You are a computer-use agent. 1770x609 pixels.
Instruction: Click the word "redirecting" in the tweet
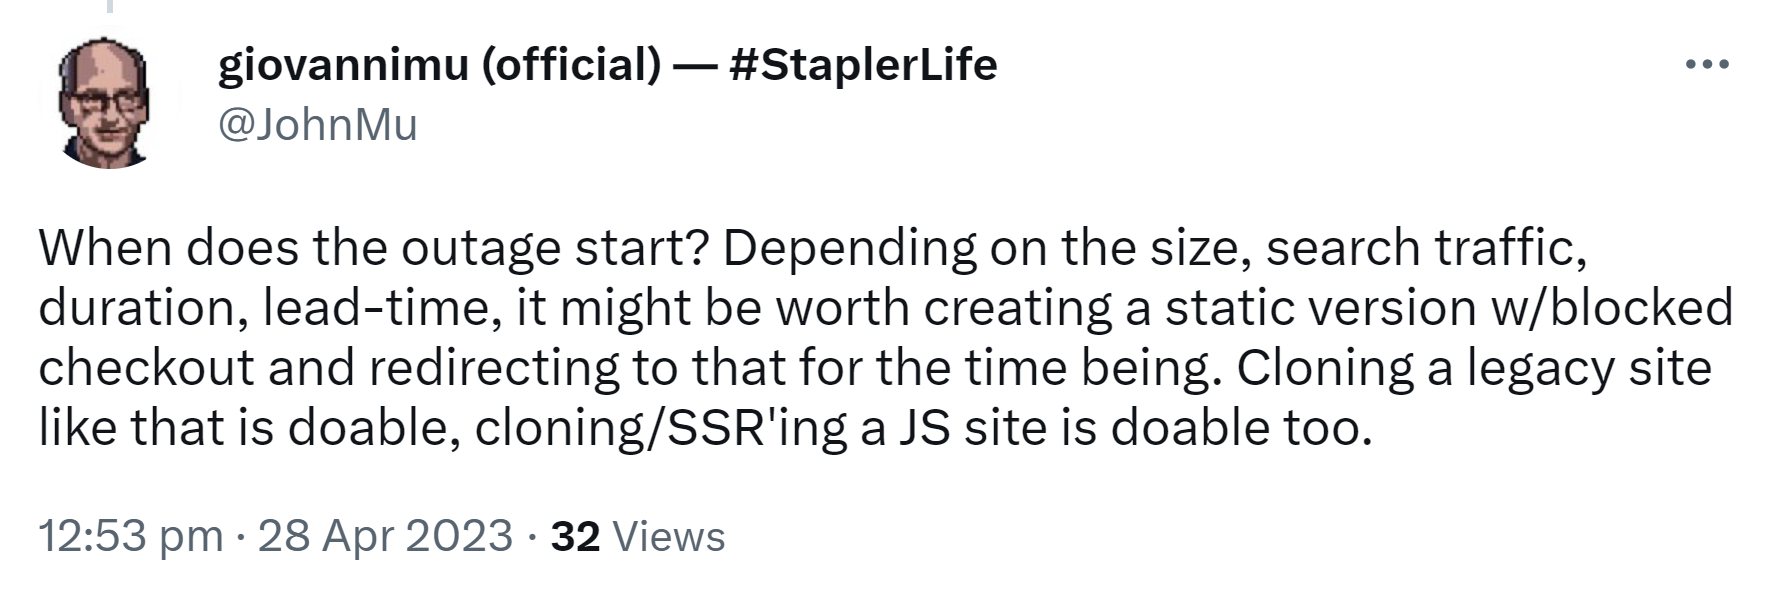[495, 368]
